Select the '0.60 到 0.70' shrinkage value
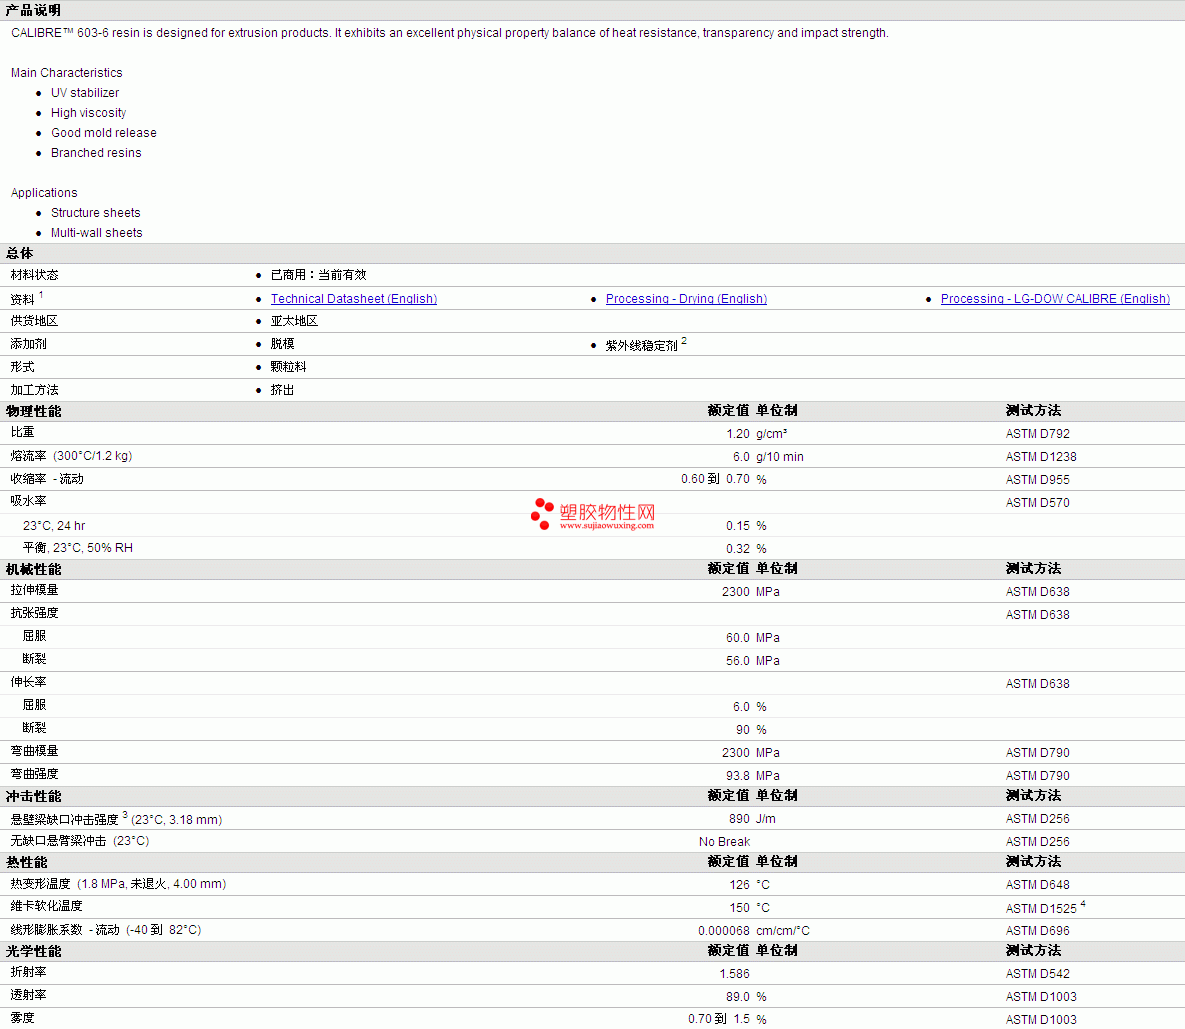This screenshot has width=1185, height=1029. (715, 479)
